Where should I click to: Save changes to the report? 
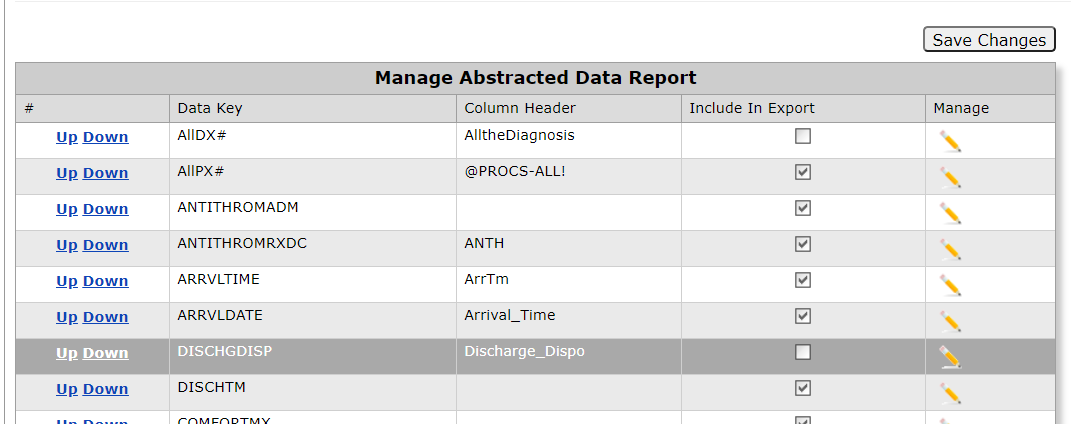[x=989, y=40]
